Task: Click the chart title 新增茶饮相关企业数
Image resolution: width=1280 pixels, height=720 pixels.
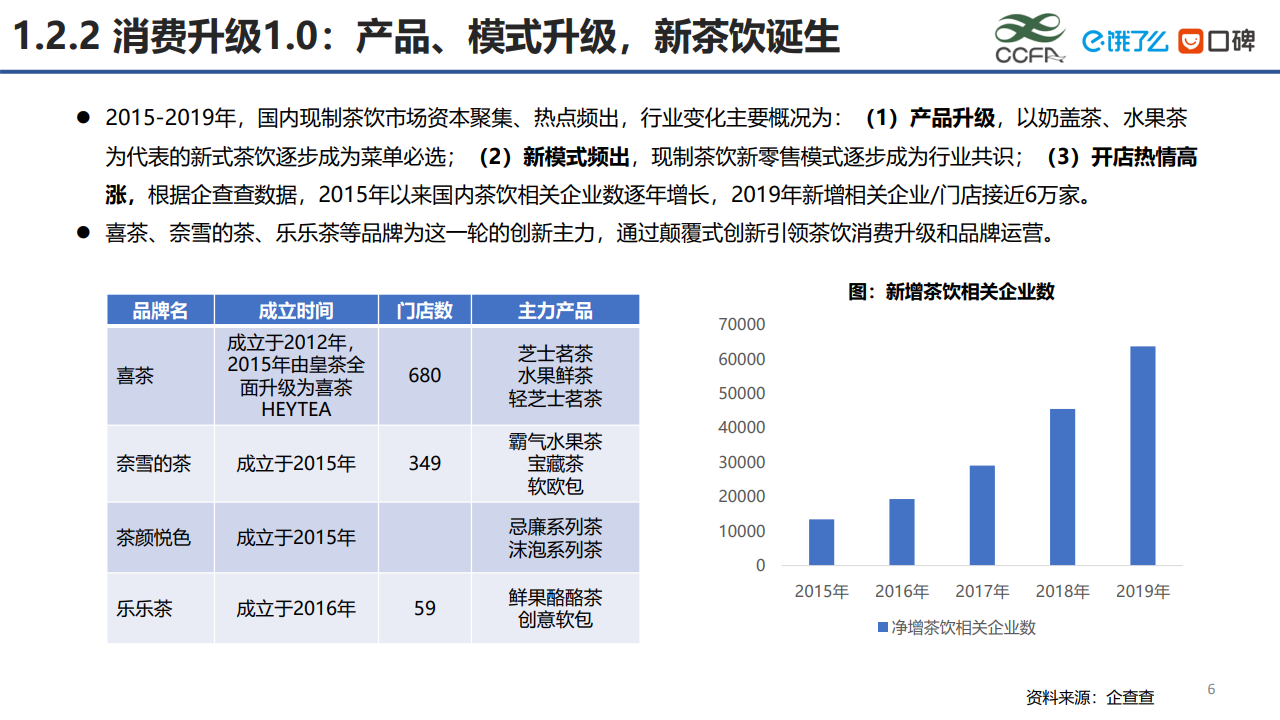Action: (951, 291)
